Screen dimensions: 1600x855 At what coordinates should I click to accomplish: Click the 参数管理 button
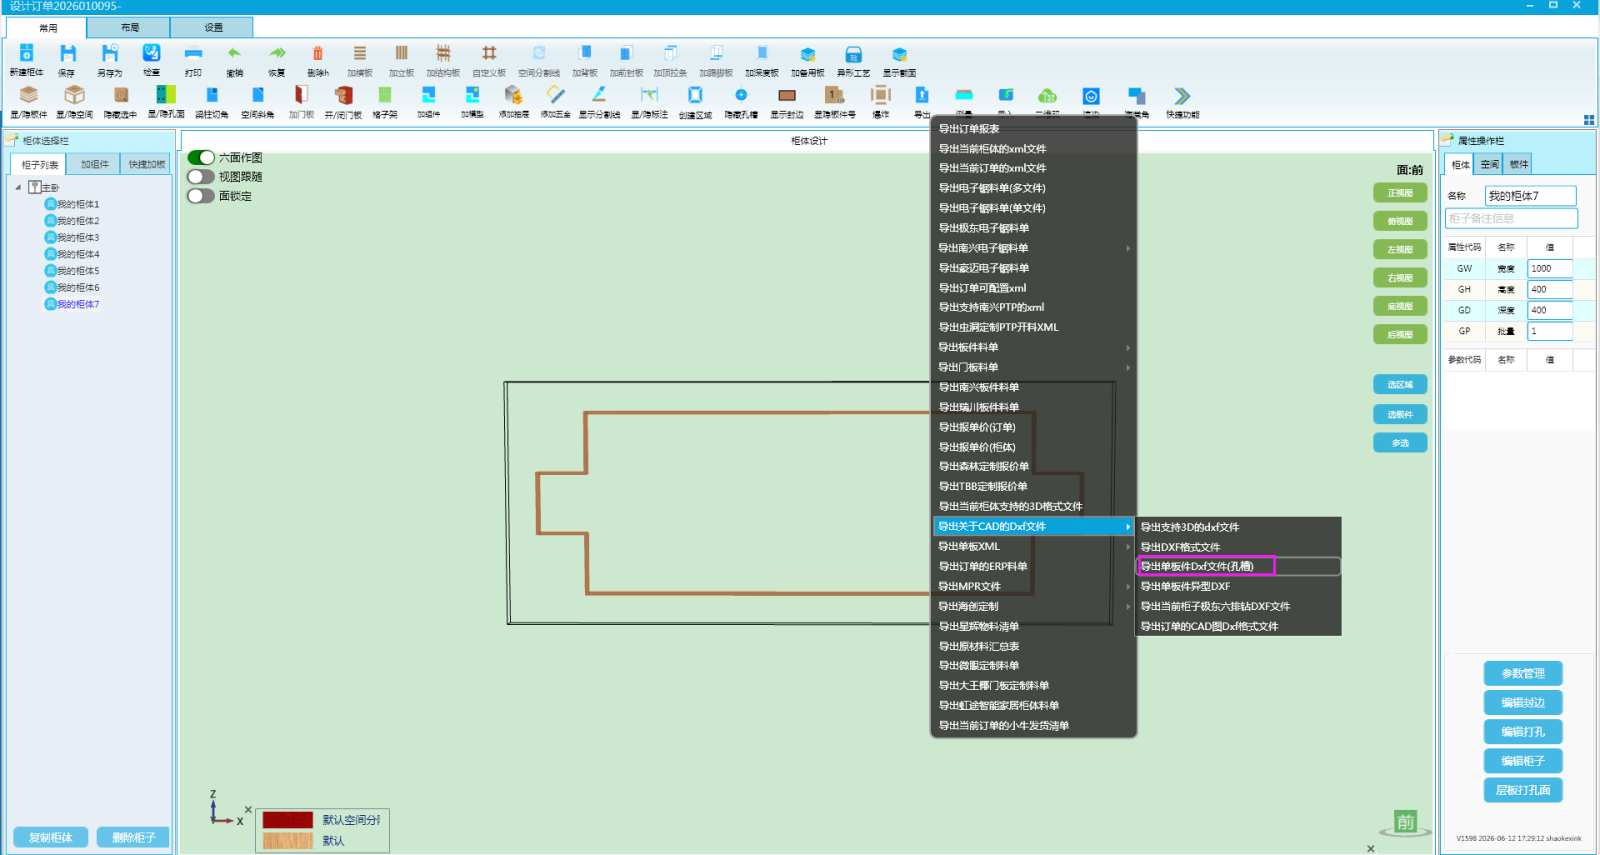click(x=1523, y=674)
